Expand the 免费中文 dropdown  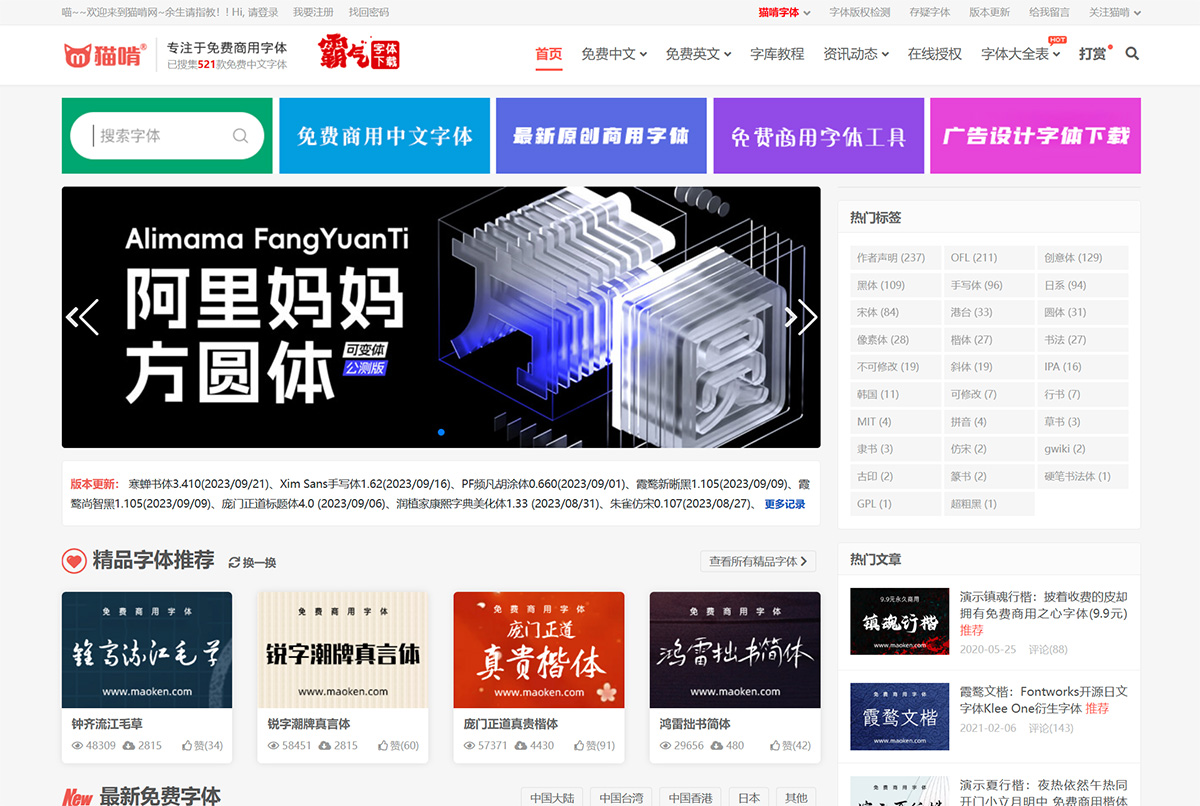(x=613, y=55)
